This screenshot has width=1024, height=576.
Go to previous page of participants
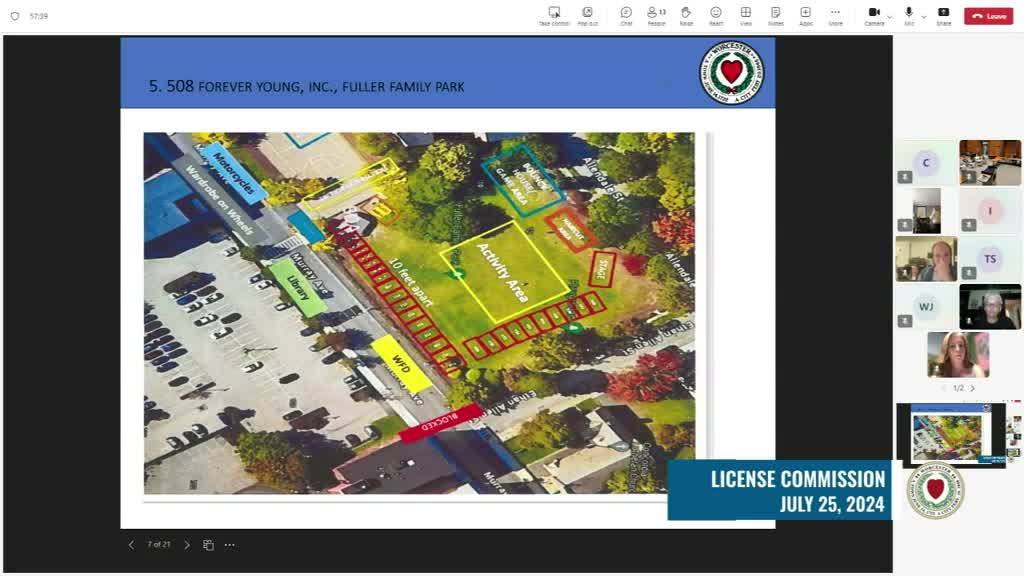pos(944,388)
